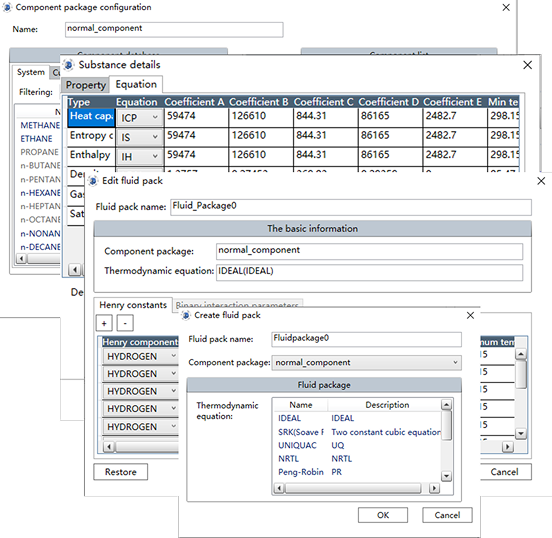This screenshot has height=538, width=552.
Task: Edit Fluid pack name field Fluidpackage0
Action: (x=366, y=339)
